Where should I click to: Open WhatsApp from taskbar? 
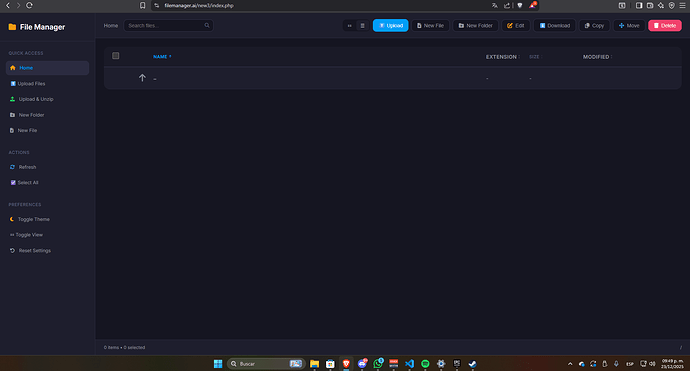point(378,364)
